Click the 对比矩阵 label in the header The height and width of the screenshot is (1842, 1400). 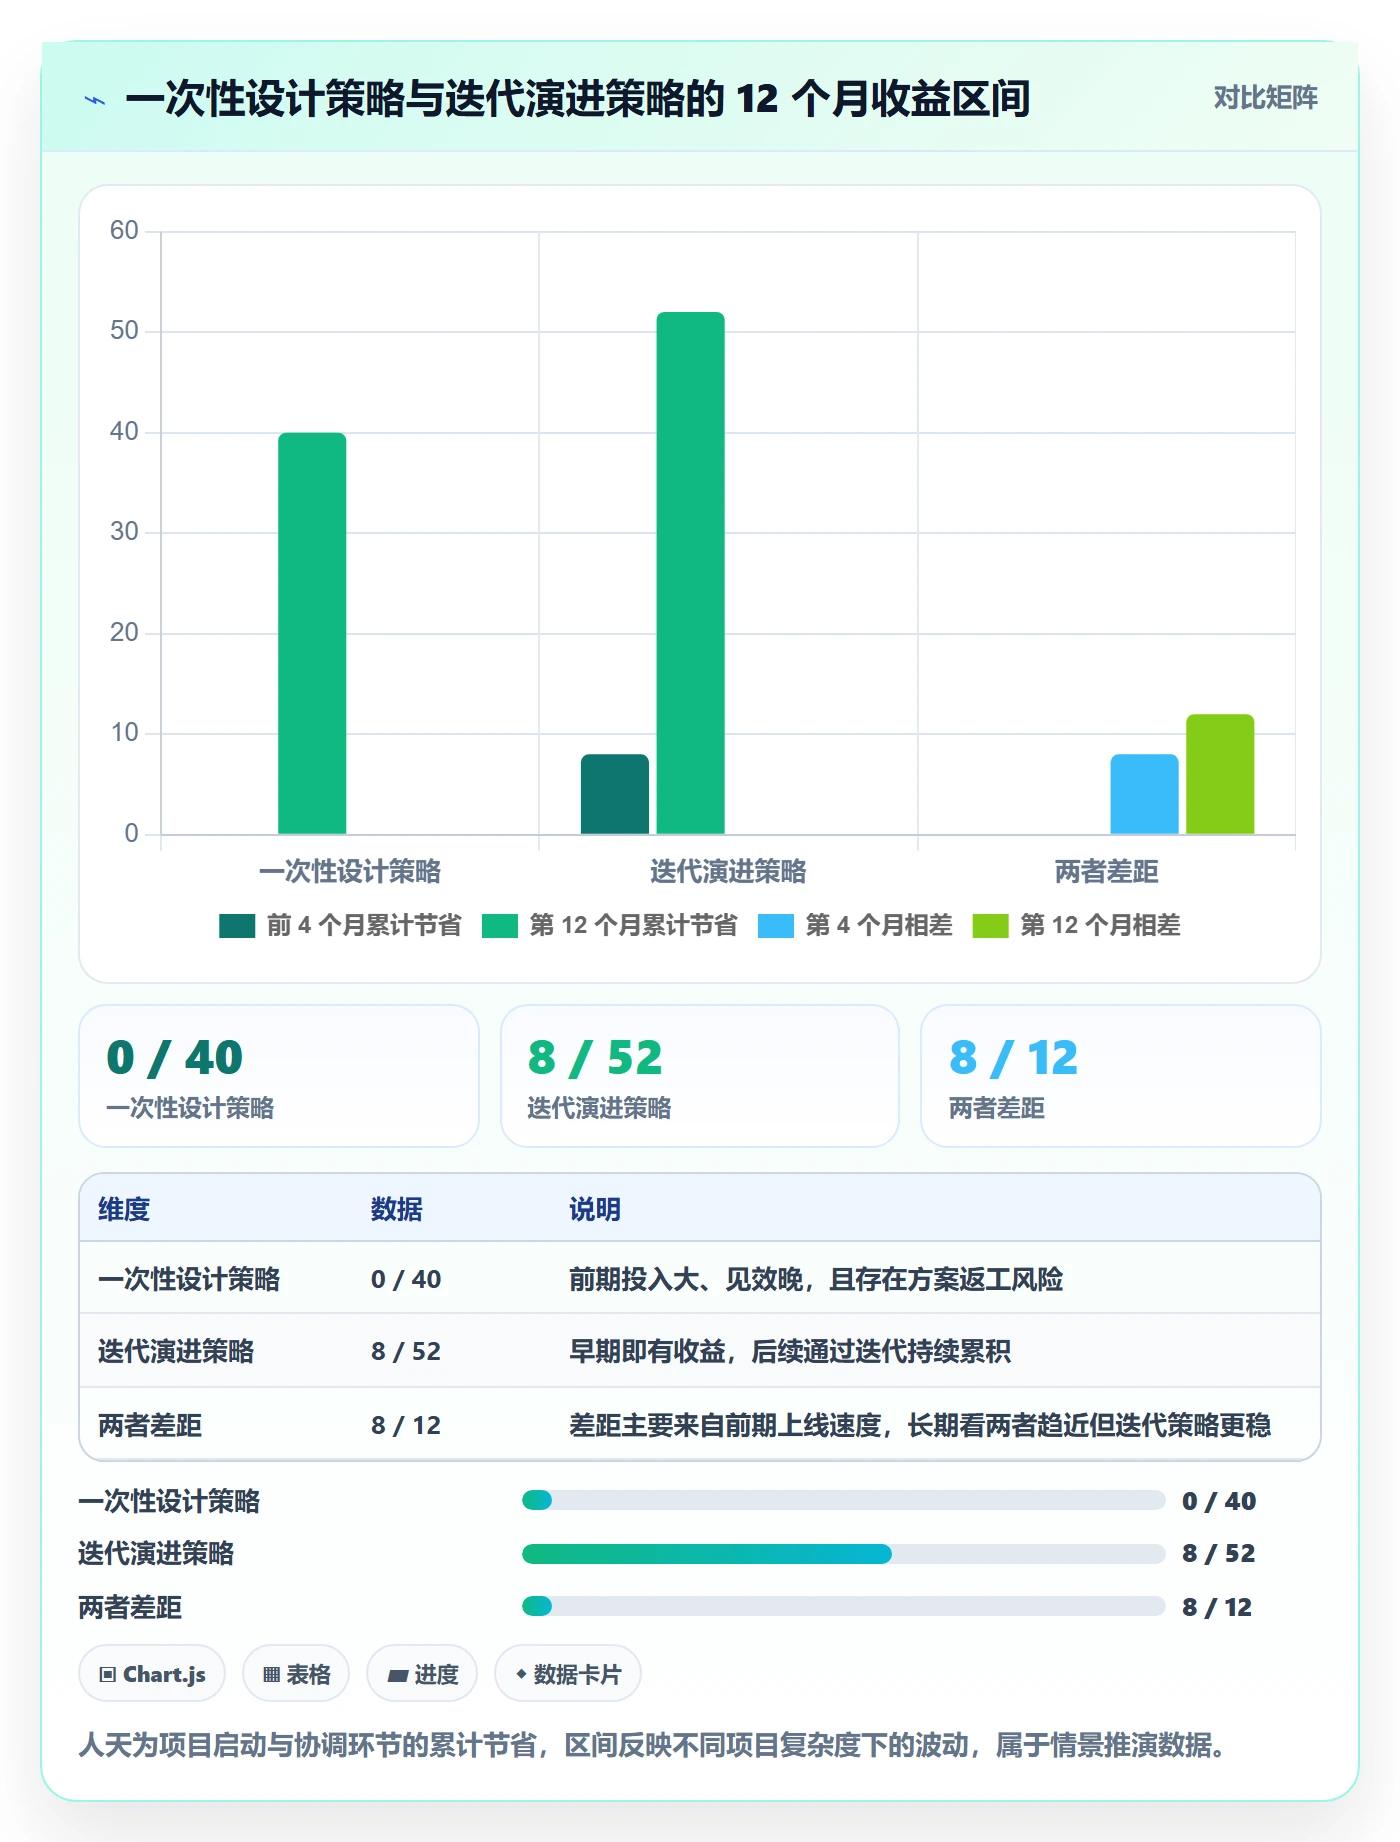(x=1265, y=98)
